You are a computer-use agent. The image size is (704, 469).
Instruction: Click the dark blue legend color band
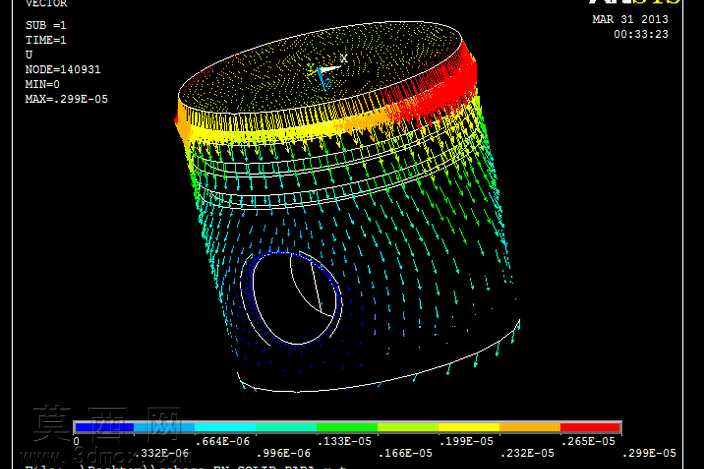(105, 427)
